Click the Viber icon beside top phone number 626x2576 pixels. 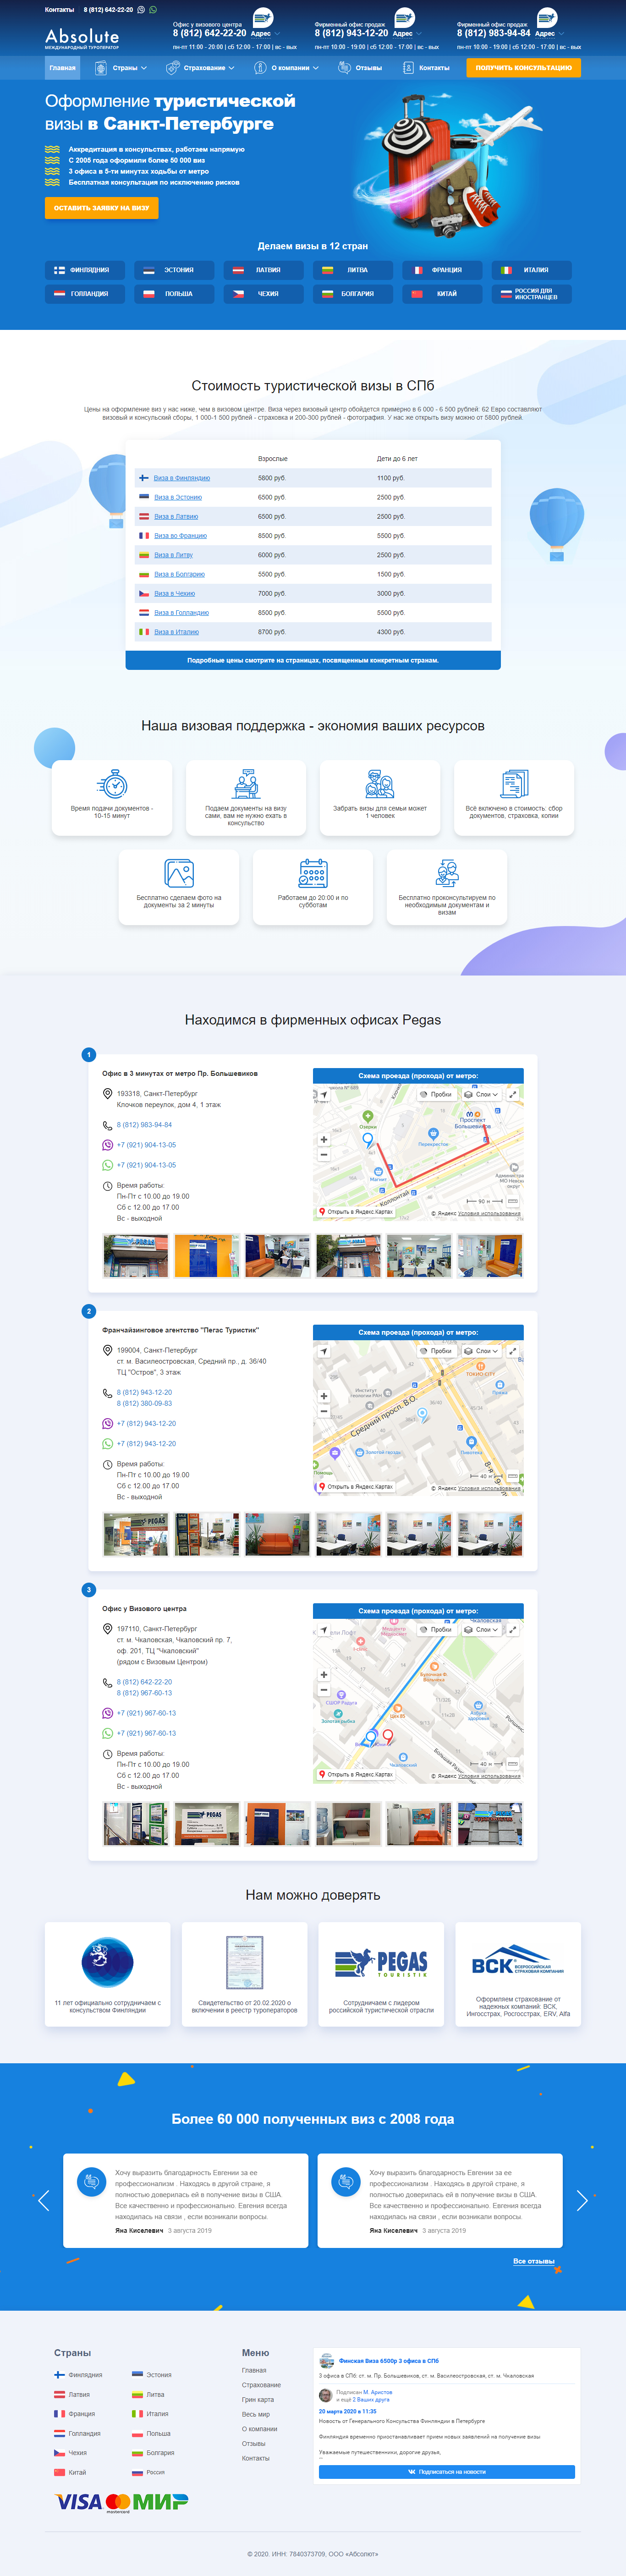click(x=141, y=10)
